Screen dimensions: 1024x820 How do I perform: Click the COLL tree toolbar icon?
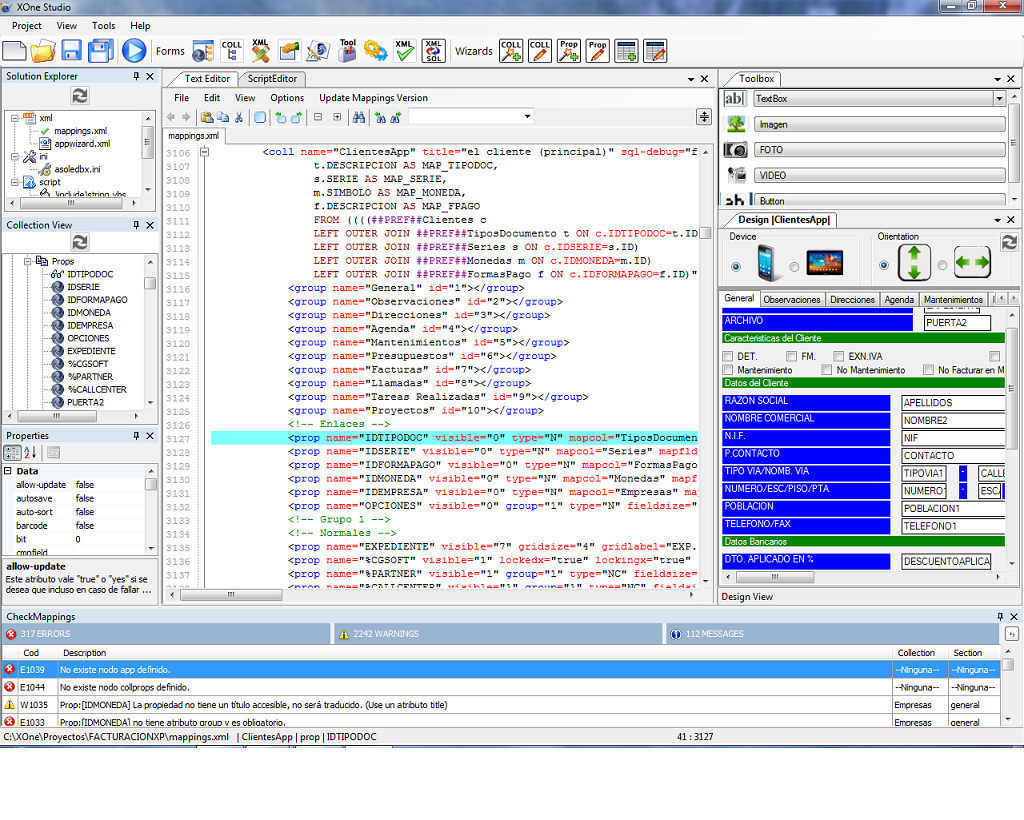(x=232, y=51)
